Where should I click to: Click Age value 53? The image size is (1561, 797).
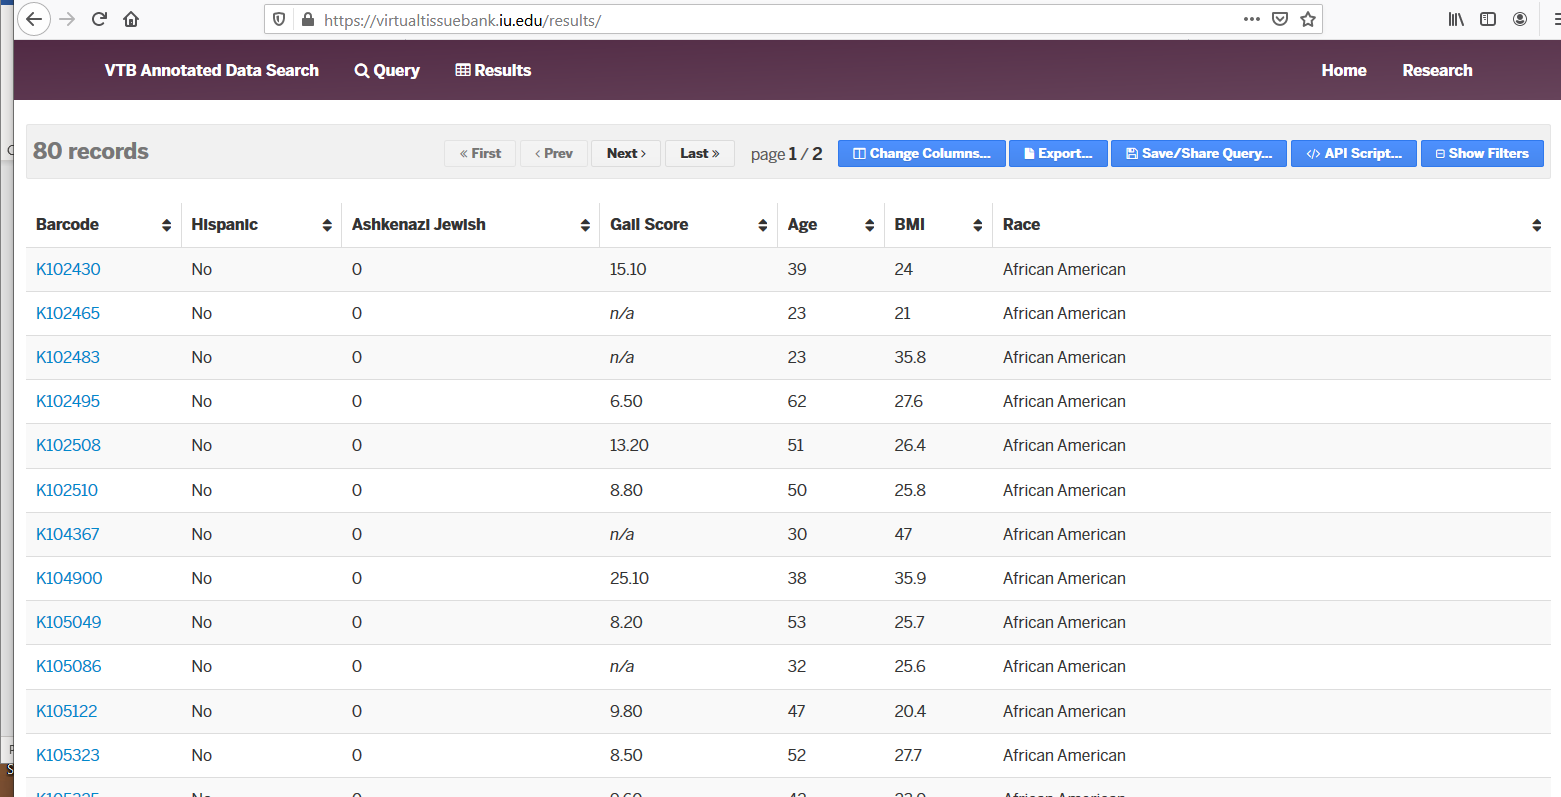(797, 622)
